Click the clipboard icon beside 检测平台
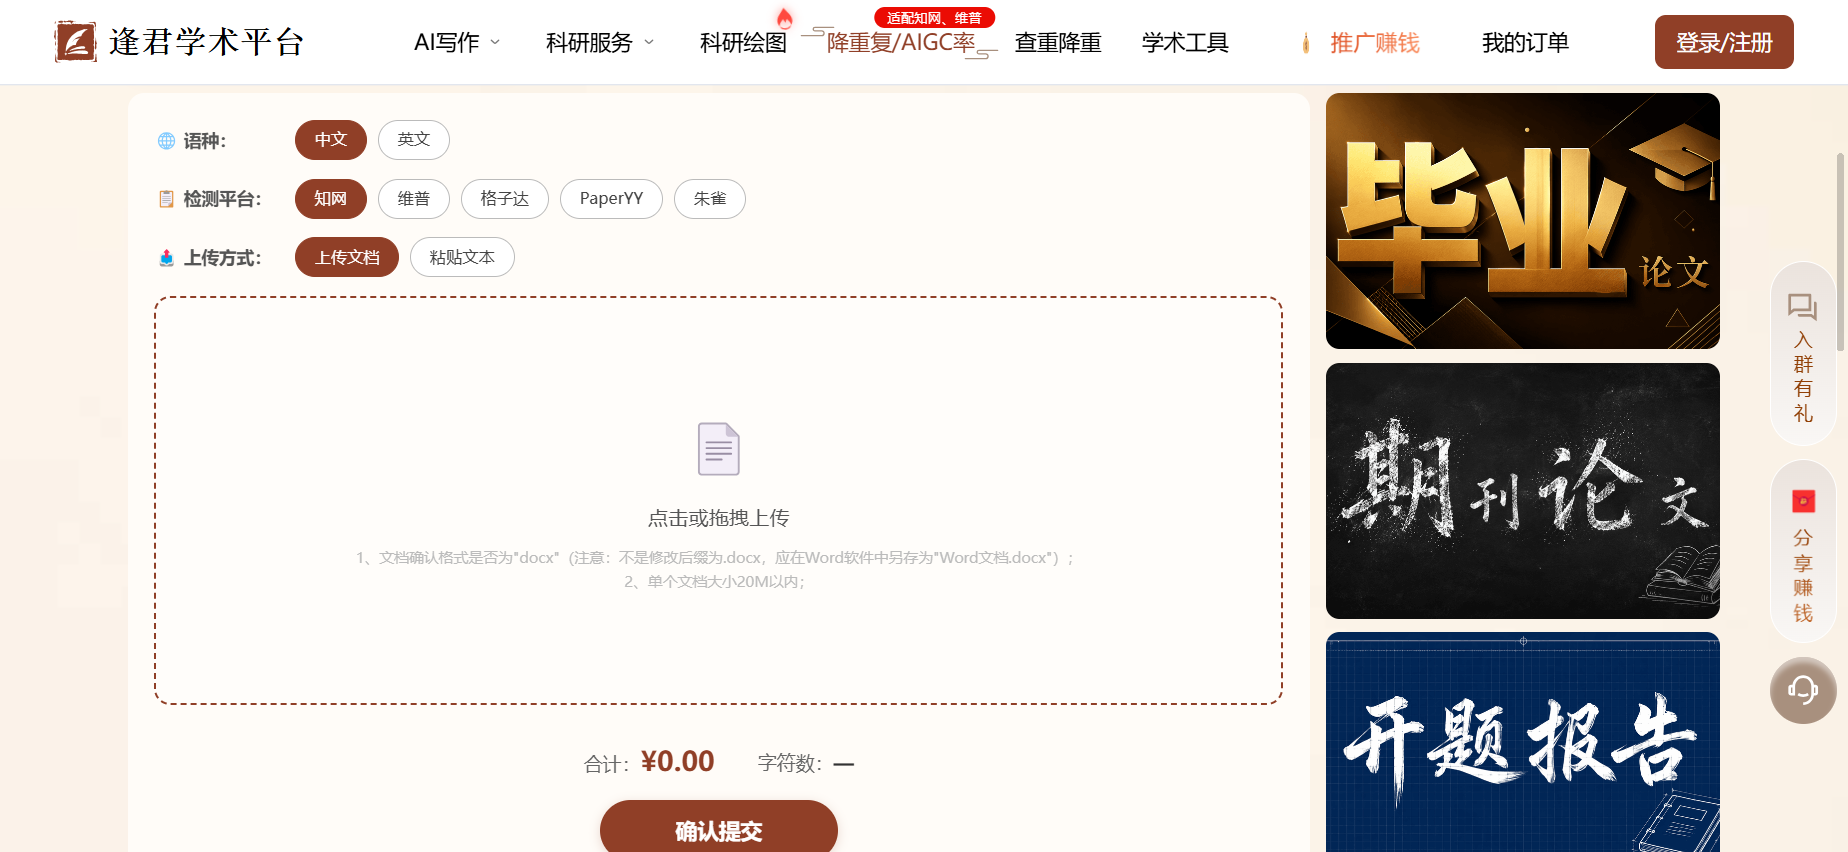The width and height of the screenshot is (1848, 852). (x=167, y=199)
